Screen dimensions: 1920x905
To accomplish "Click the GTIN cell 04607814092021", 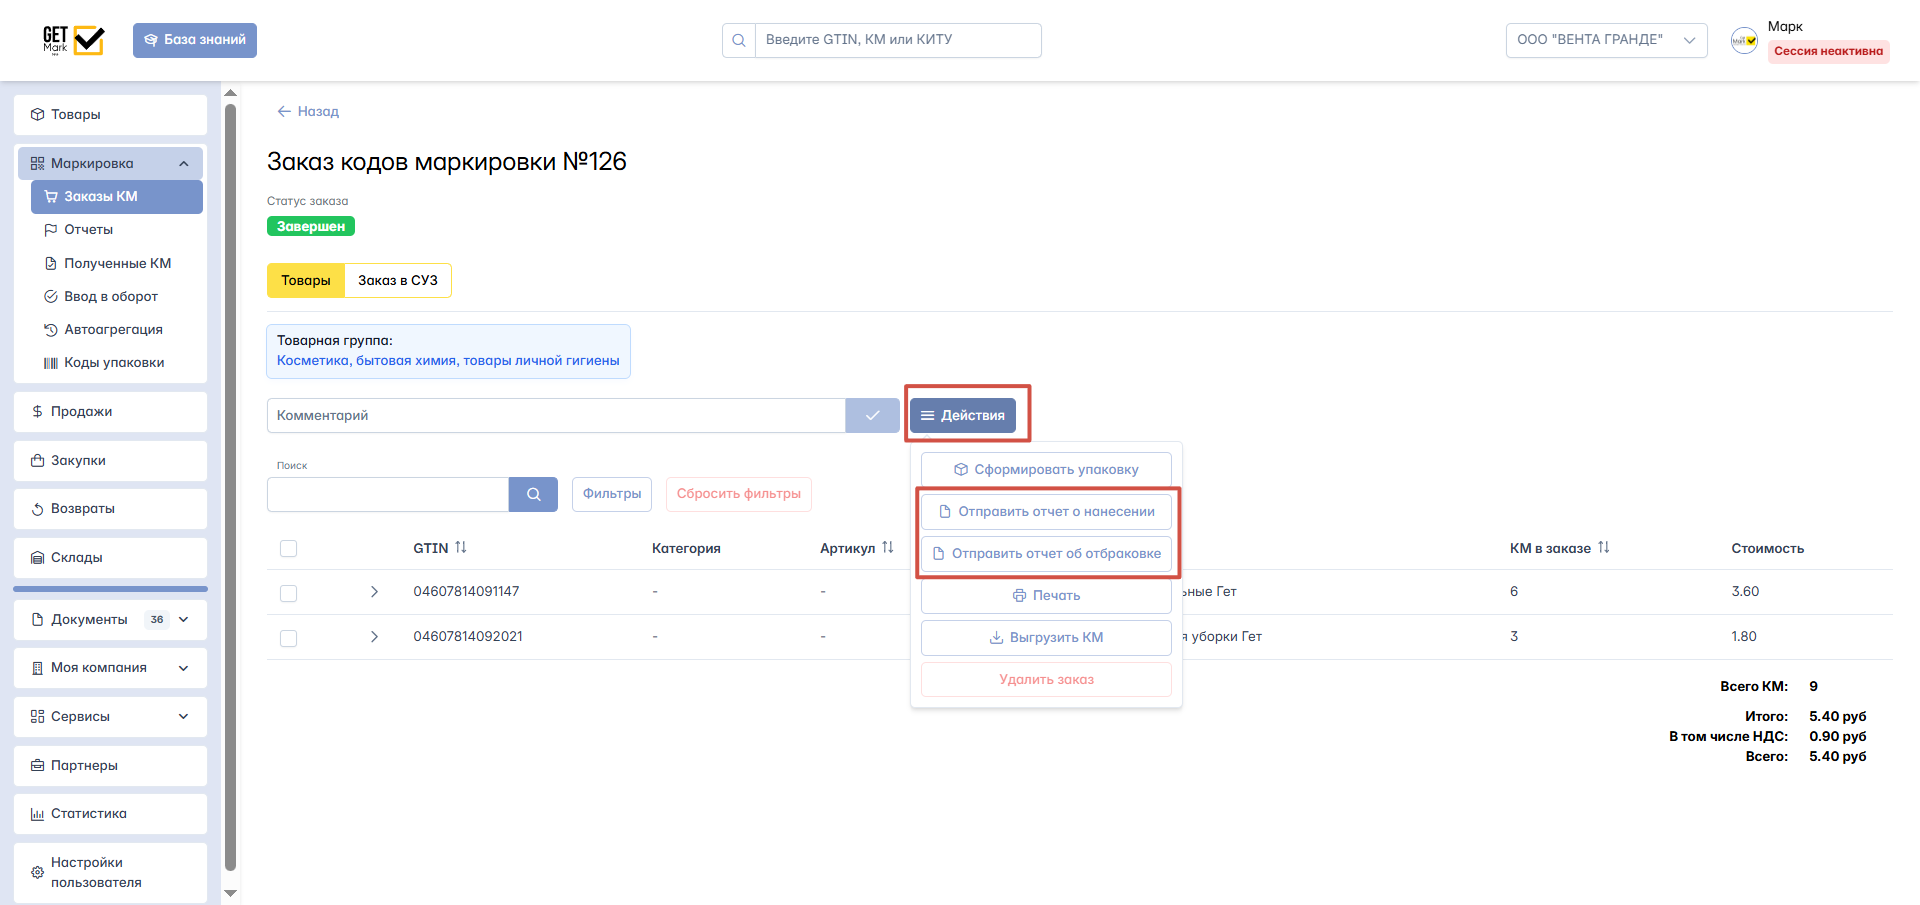I will point(468,637).
